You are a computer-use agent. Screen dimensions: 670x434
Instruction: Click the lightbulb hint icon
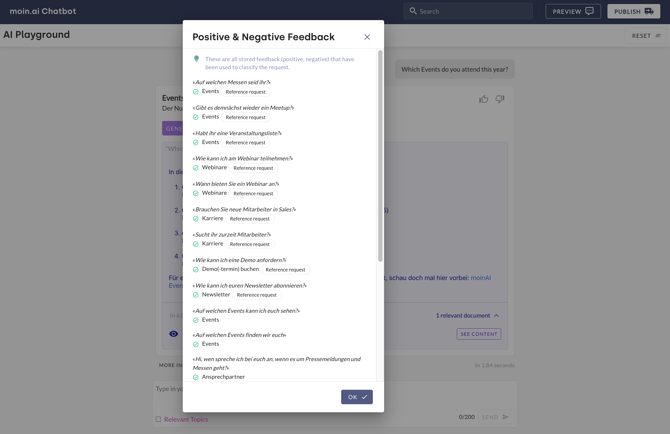click(196, 59)
